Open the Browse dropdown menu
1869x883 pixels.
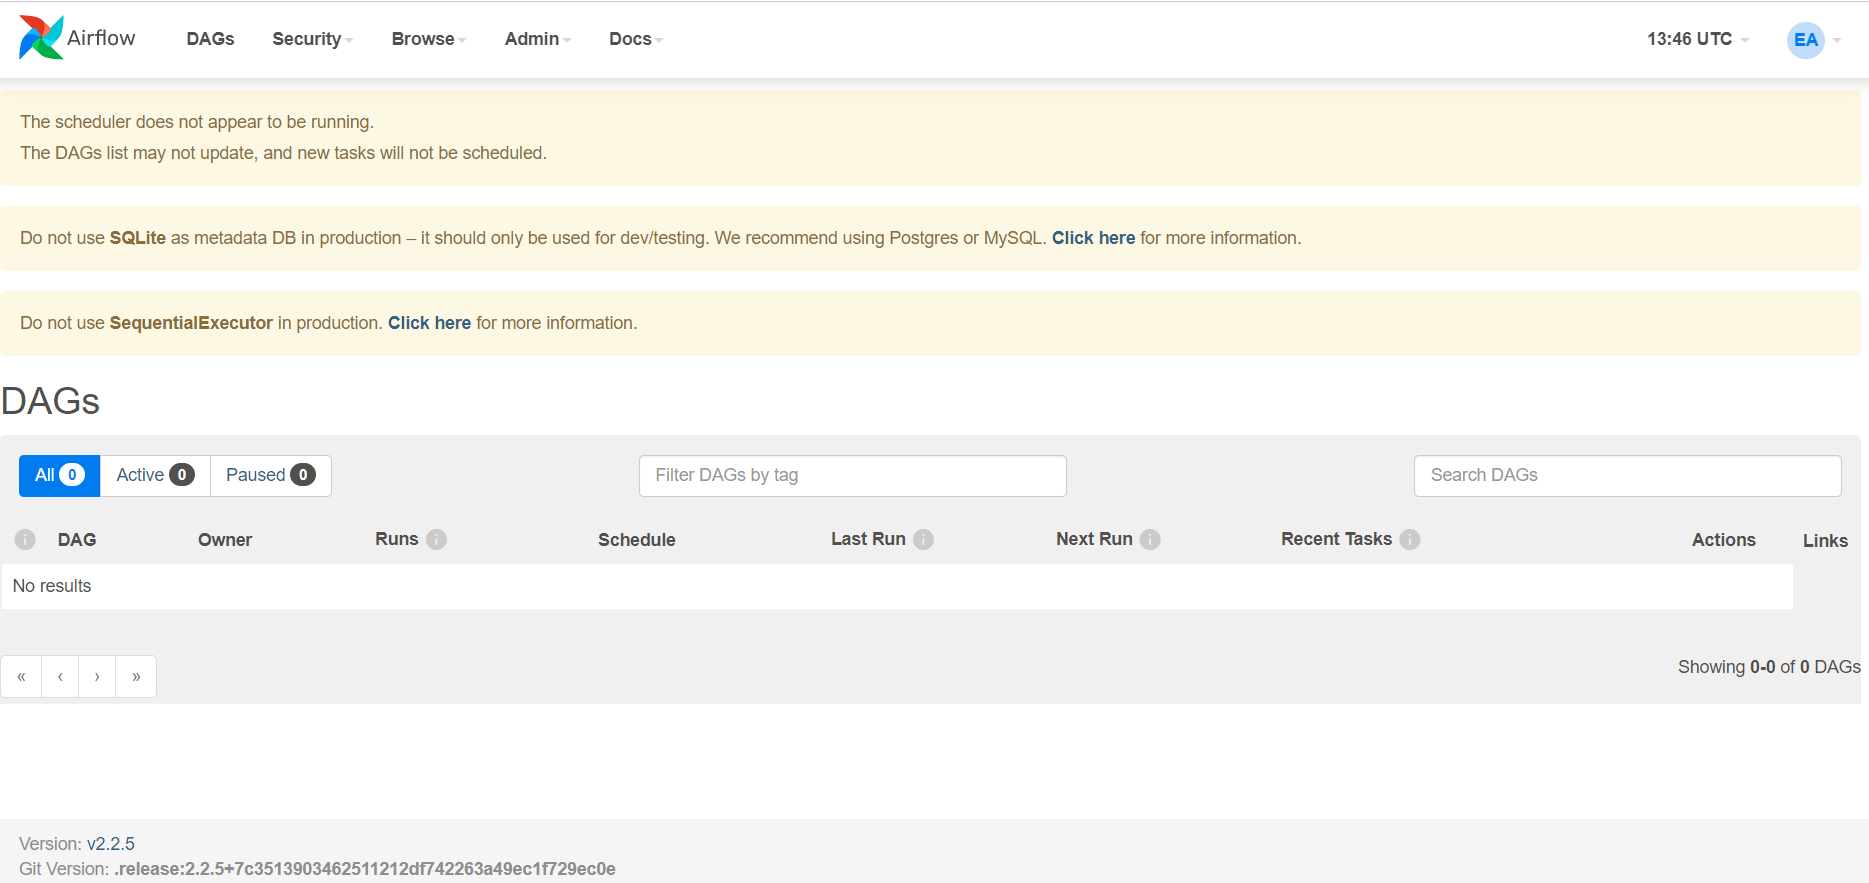click(x=428, y=39)
